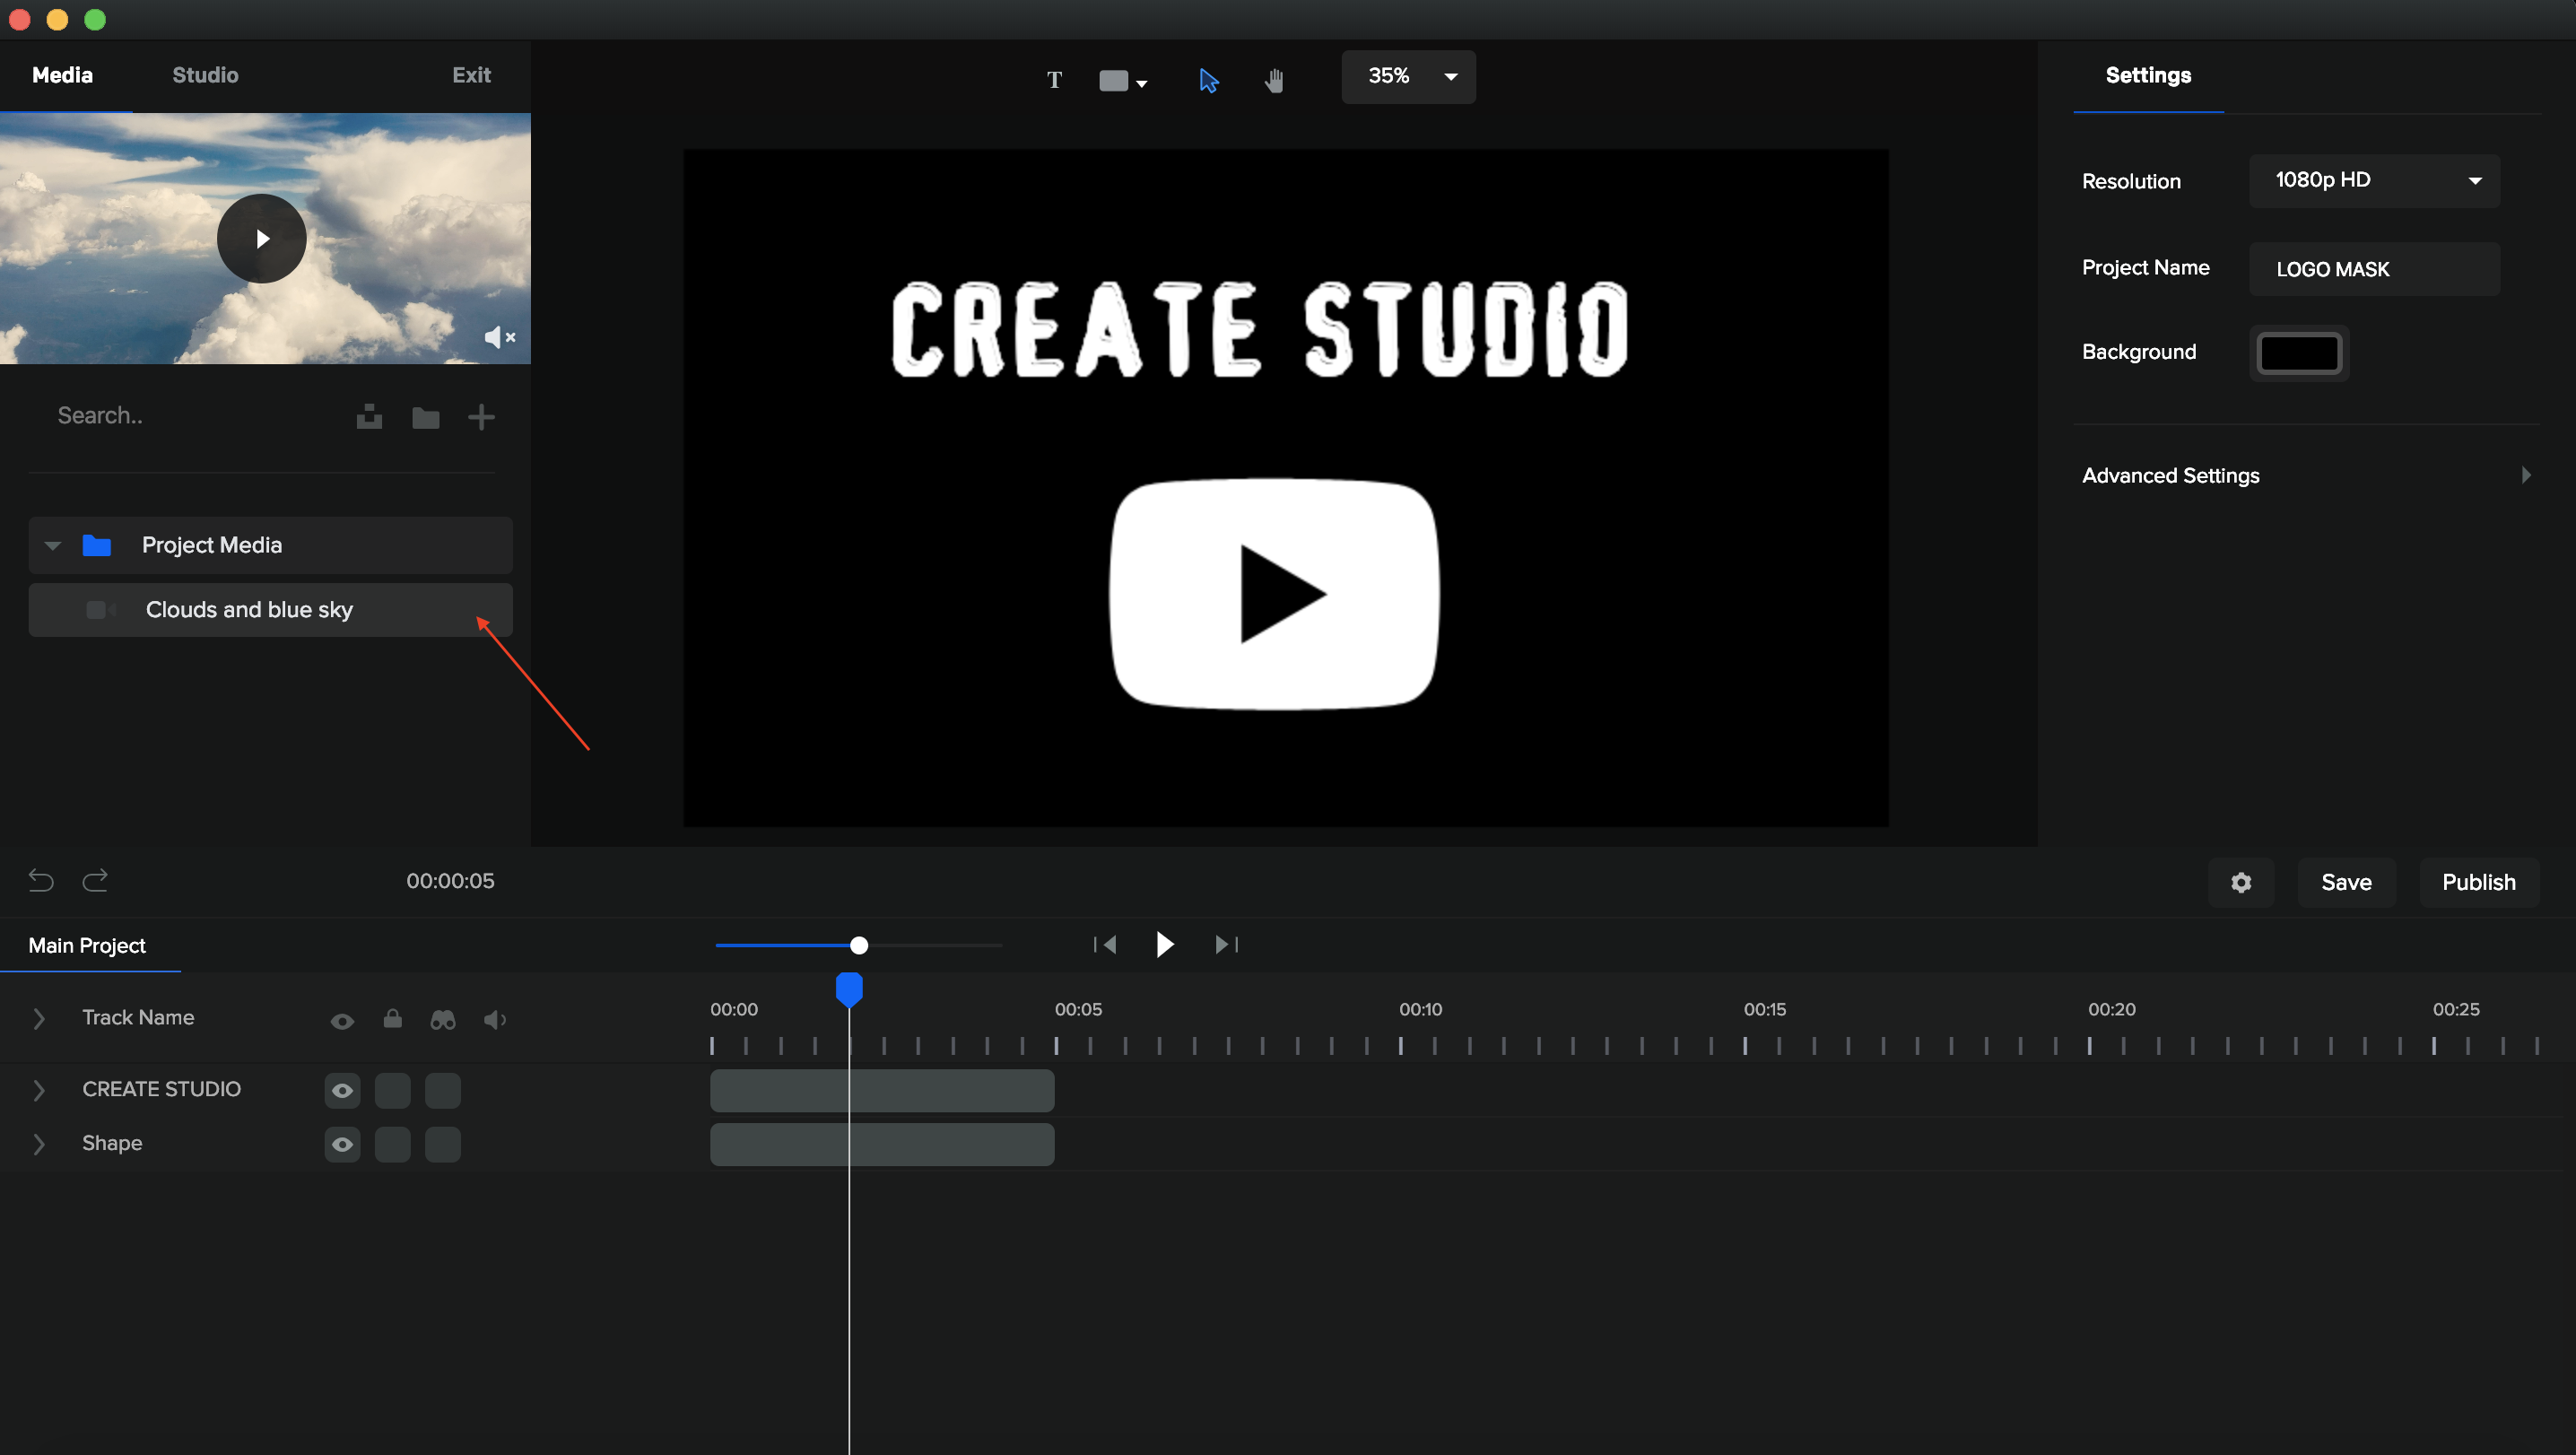The image size is (2576, 1455).
Task: Select the hand pan tool
Action: point(1273,80)
